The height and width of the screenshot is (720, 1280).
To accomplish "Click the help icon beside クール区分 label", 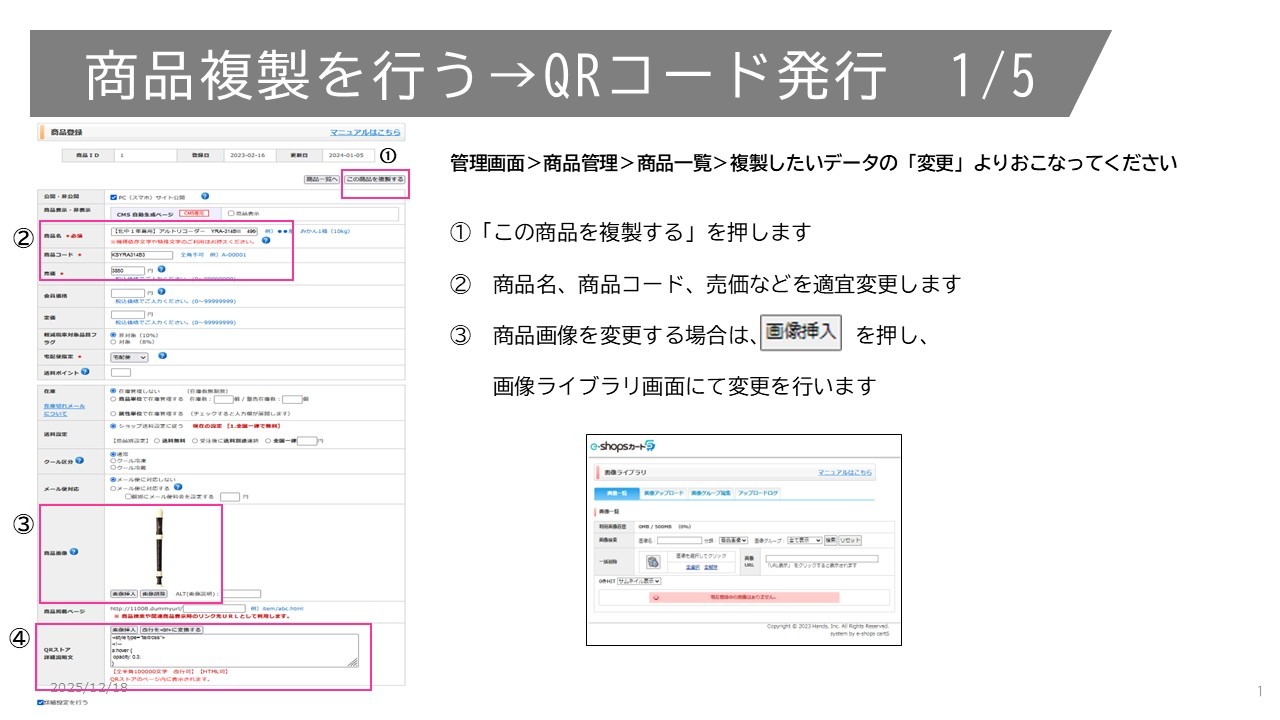I will (79, 461).
